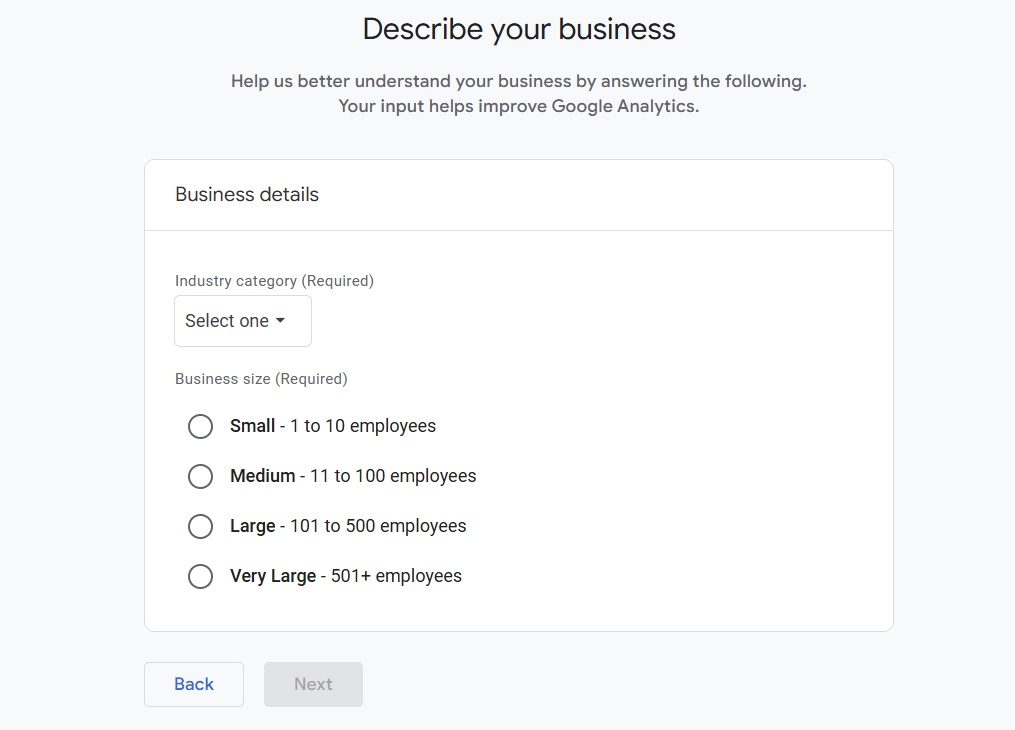The height and width of the screenshot is (730, 1015).
Task: Go back with the Back button
Action: [194, 684]
